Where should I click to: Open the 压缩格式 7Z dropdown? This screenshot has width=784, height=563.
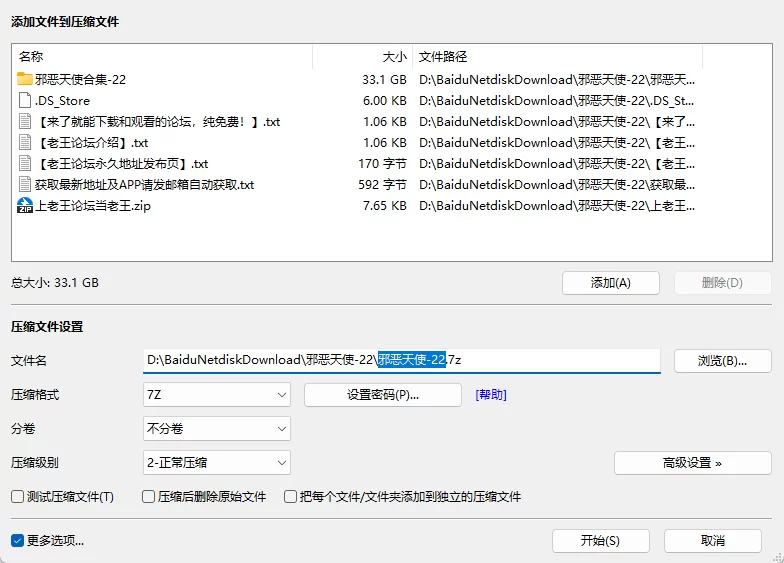click(x=216, y=394)
